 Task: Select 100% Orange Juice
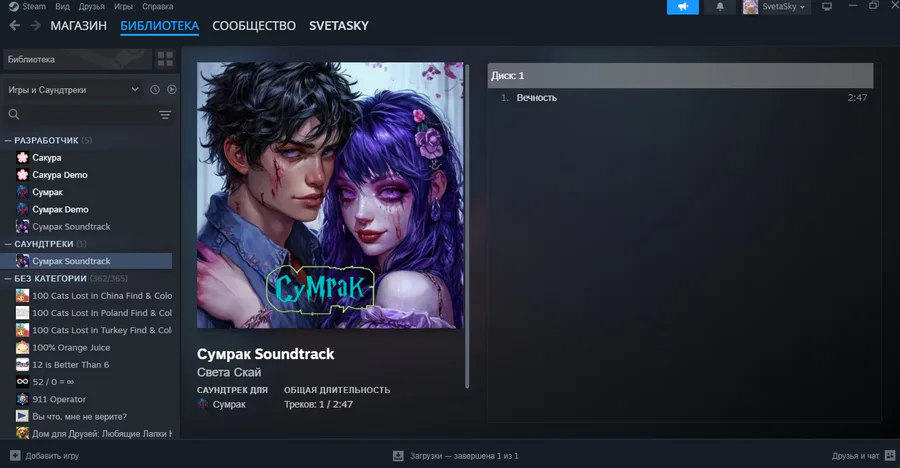(71, 347)
